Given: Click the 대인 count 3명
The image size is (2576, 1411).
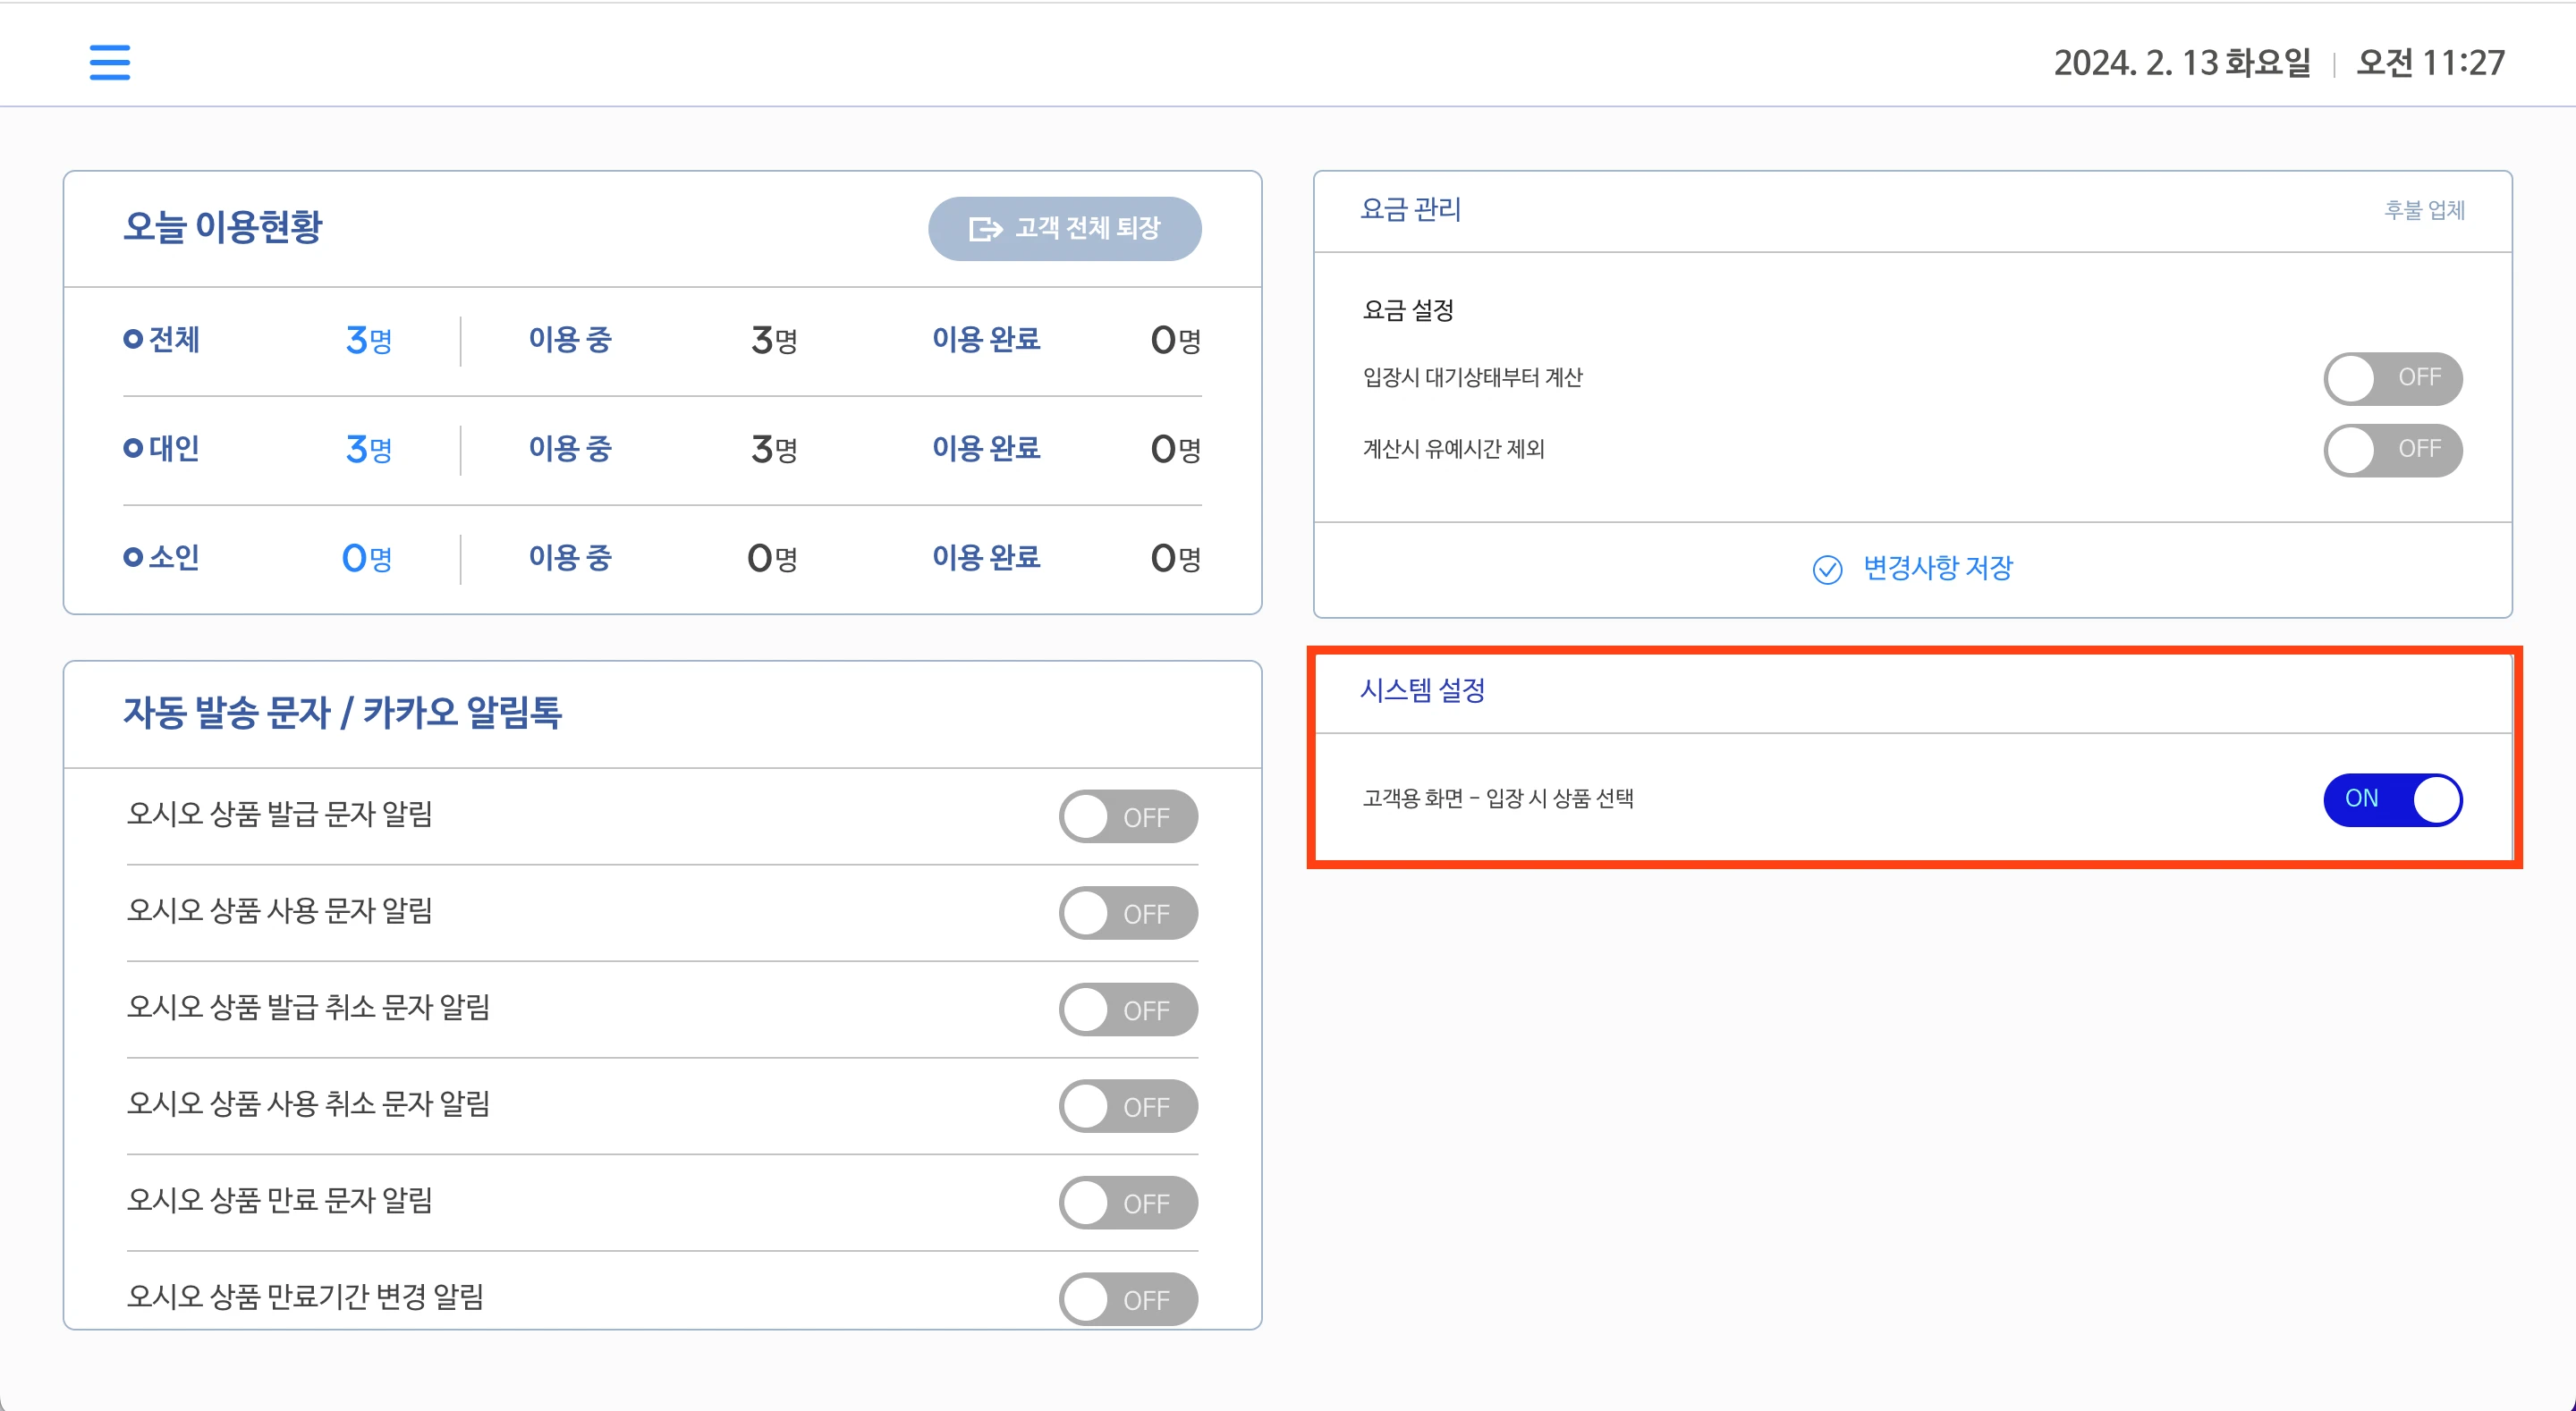Looking at the screenshot, I should coord(369,450).
